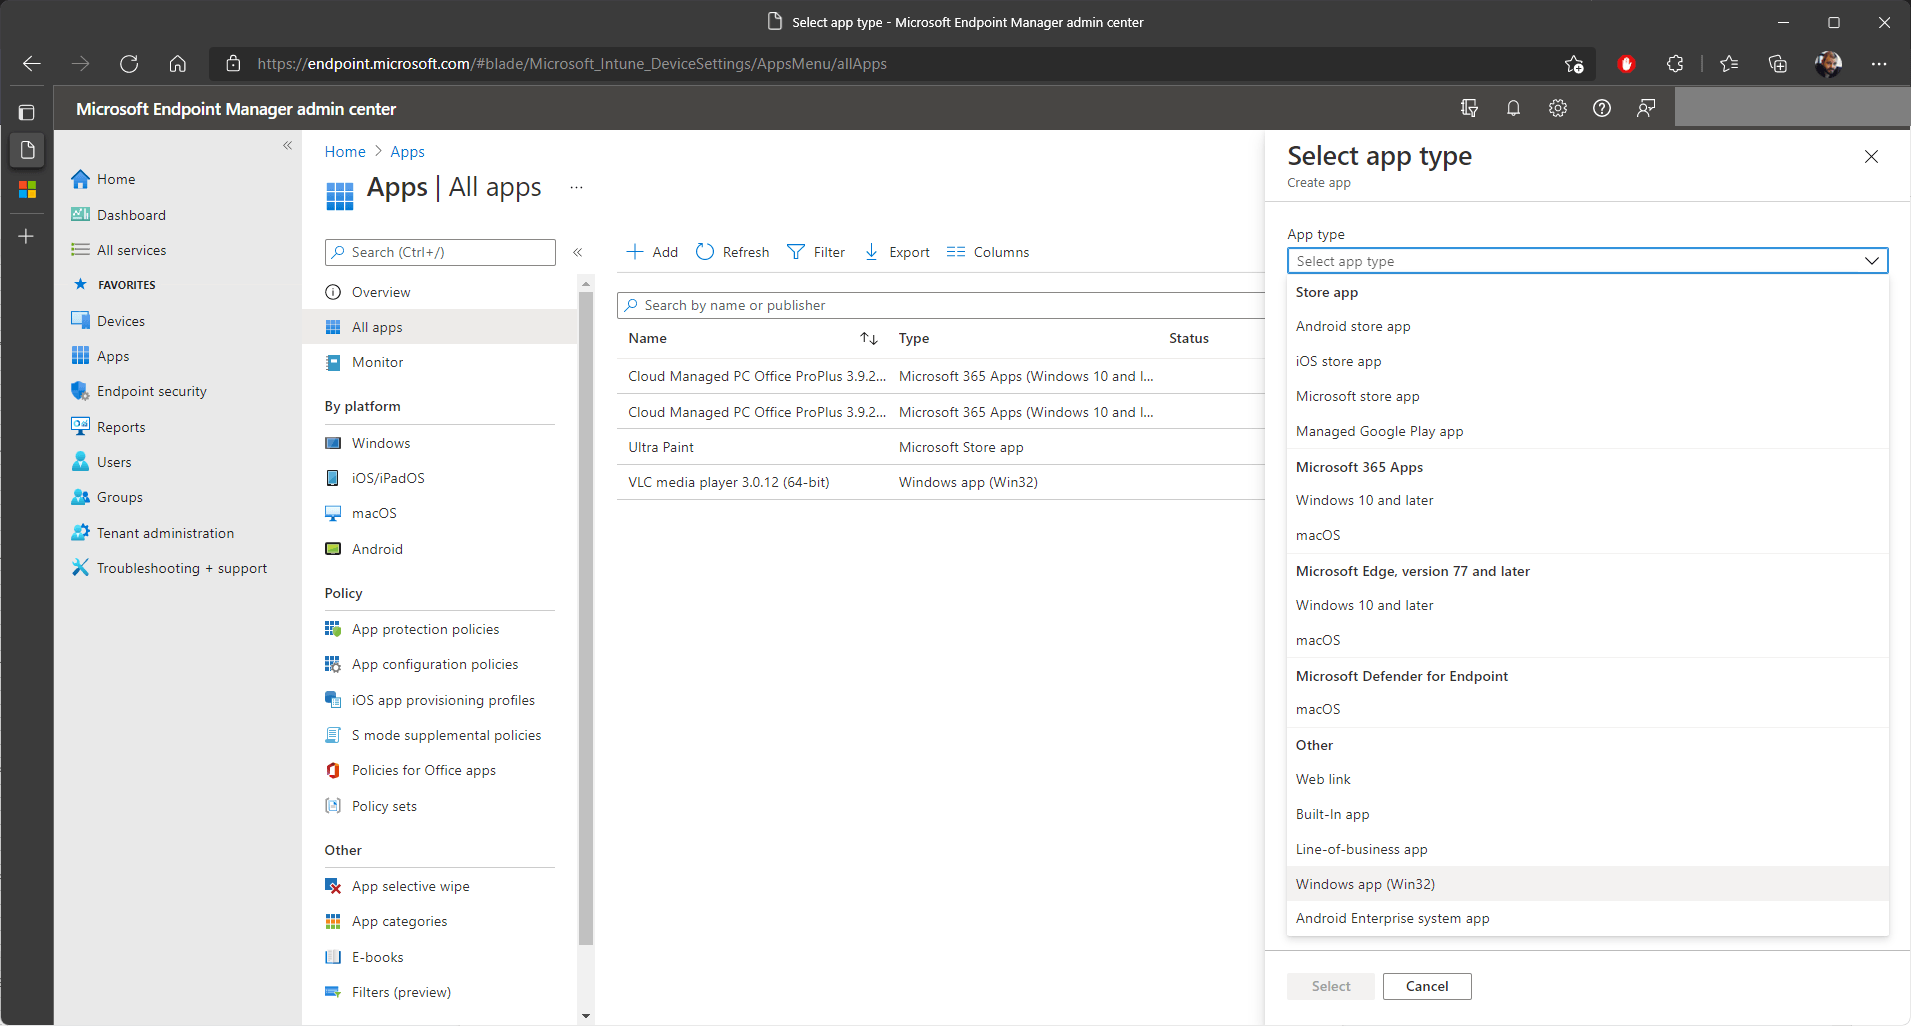Choose Managed Google Play app option
Image resolution: width=1911 pixels, height=1026 pixels.
point(1587,432)
